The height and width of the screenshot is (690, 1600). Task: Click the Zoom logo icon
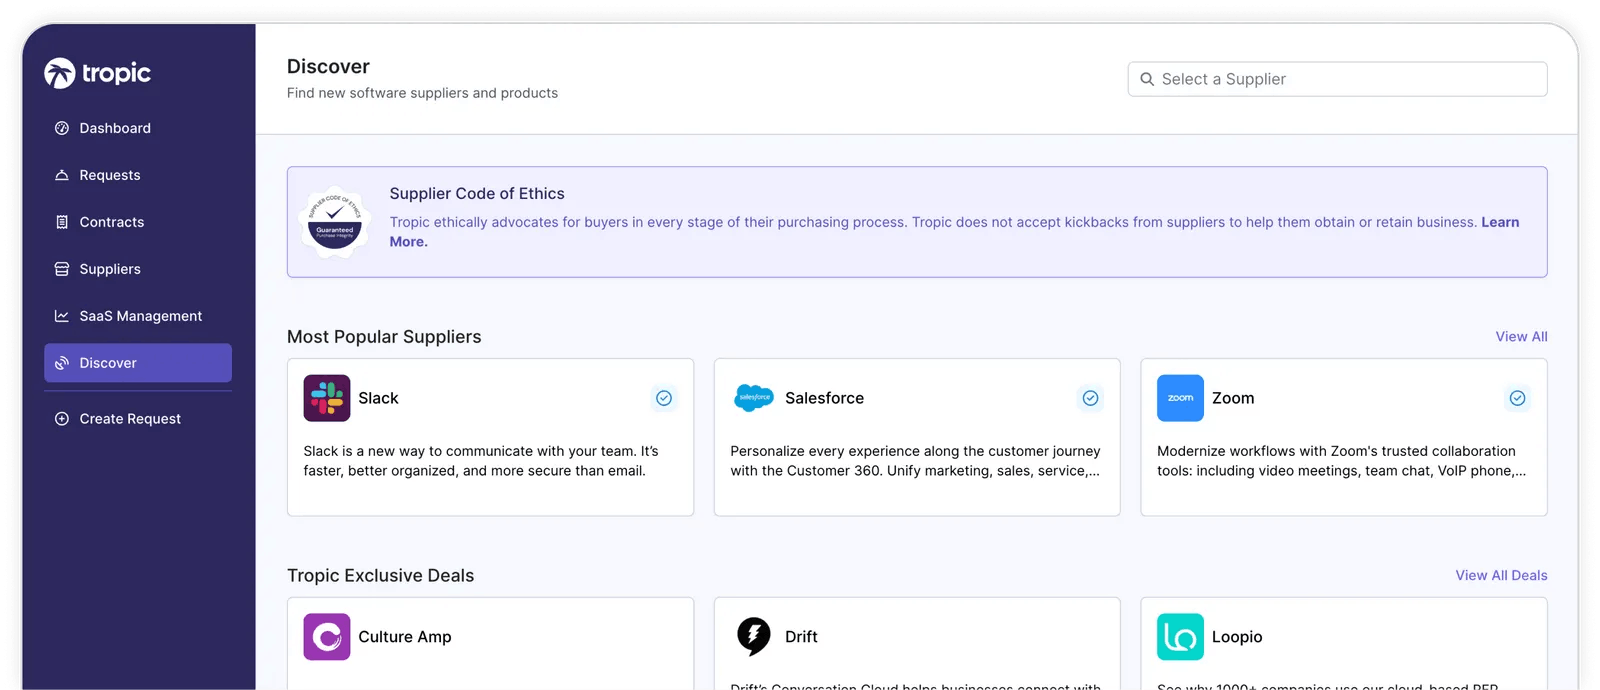click(1180, 398)
